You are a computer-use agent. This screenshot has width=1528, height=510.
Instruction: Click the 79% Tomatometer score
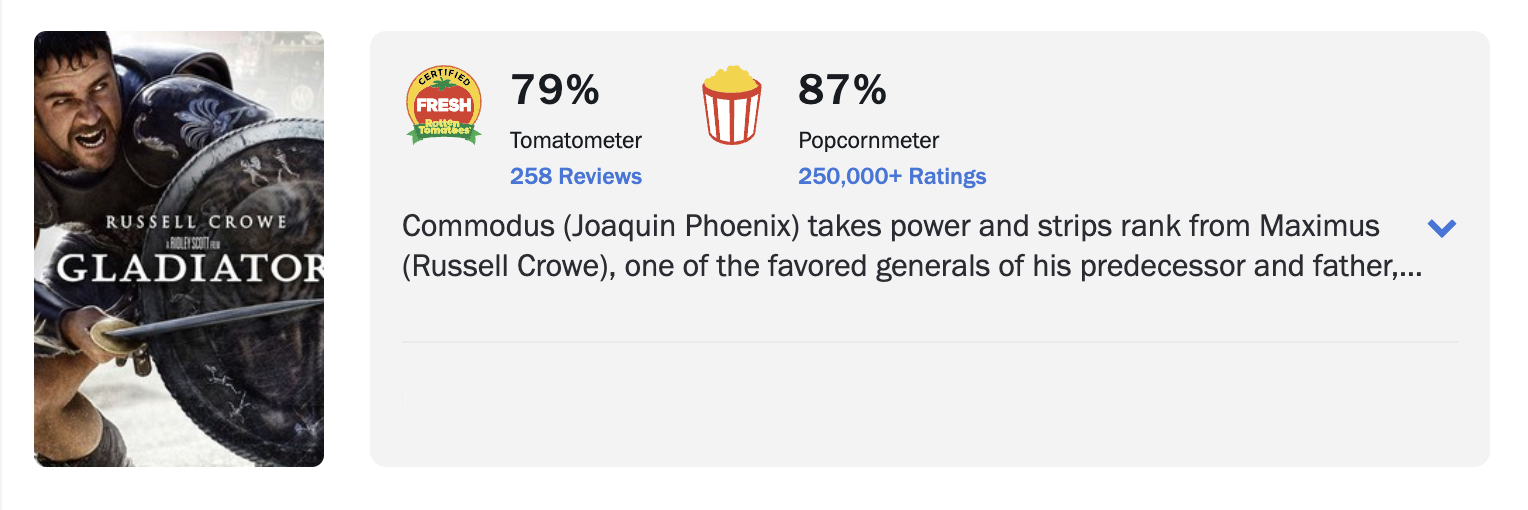[555, 90]
